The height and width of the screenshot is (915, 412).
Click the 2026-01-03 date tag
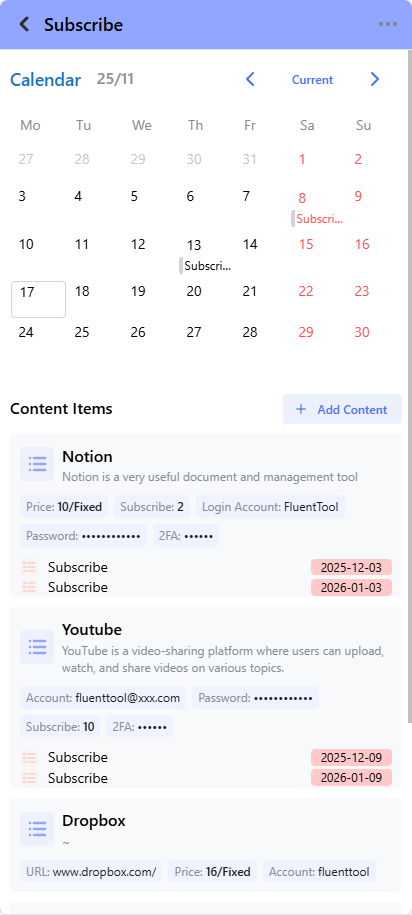pos(351,587)
